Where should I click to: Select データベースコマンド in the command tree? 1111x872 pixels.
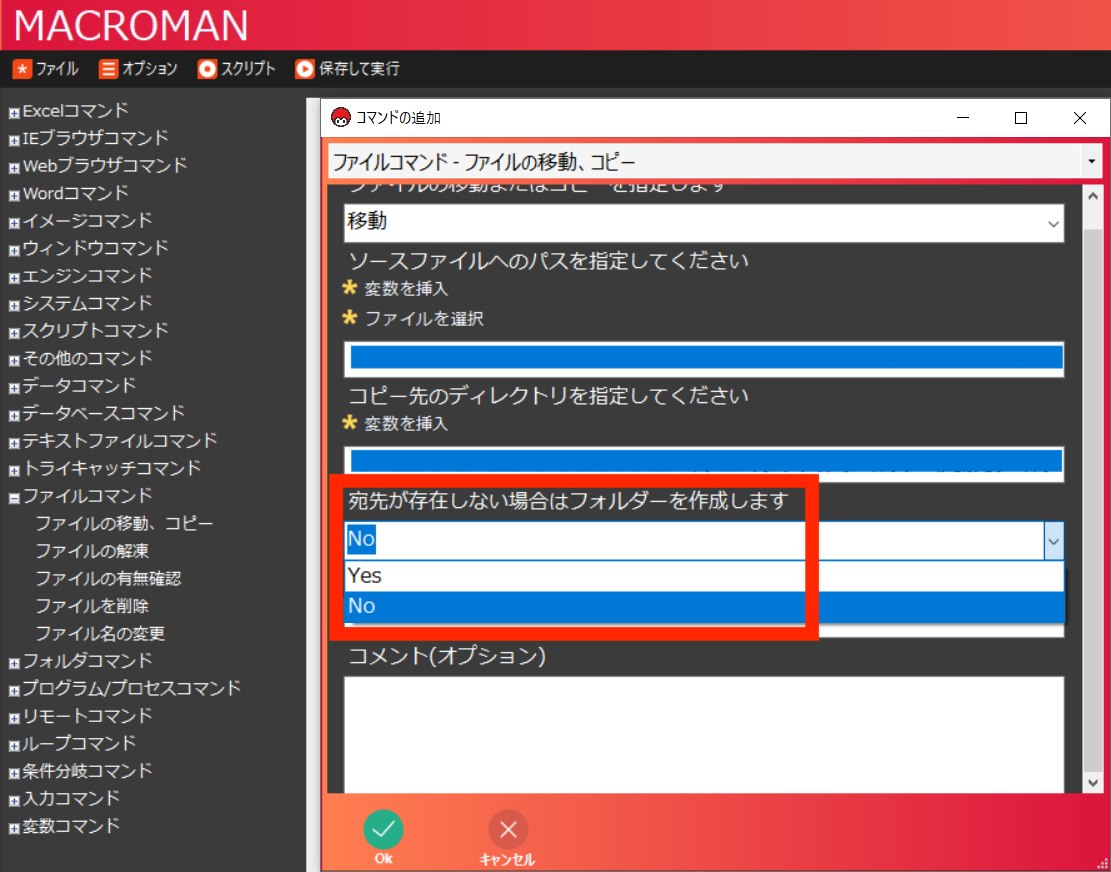[103, 412]
